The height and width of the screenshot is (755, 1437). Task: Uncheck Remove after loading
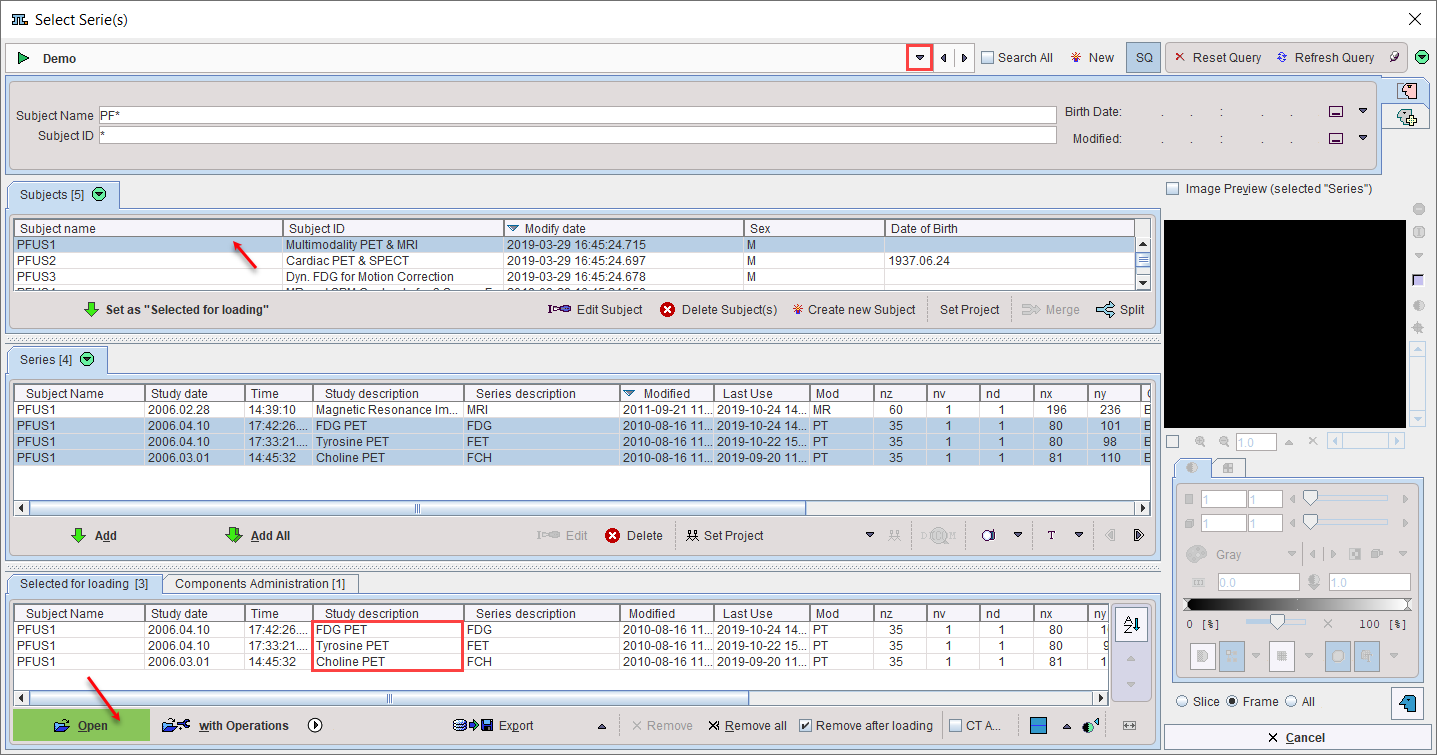[x=805, y=726]
